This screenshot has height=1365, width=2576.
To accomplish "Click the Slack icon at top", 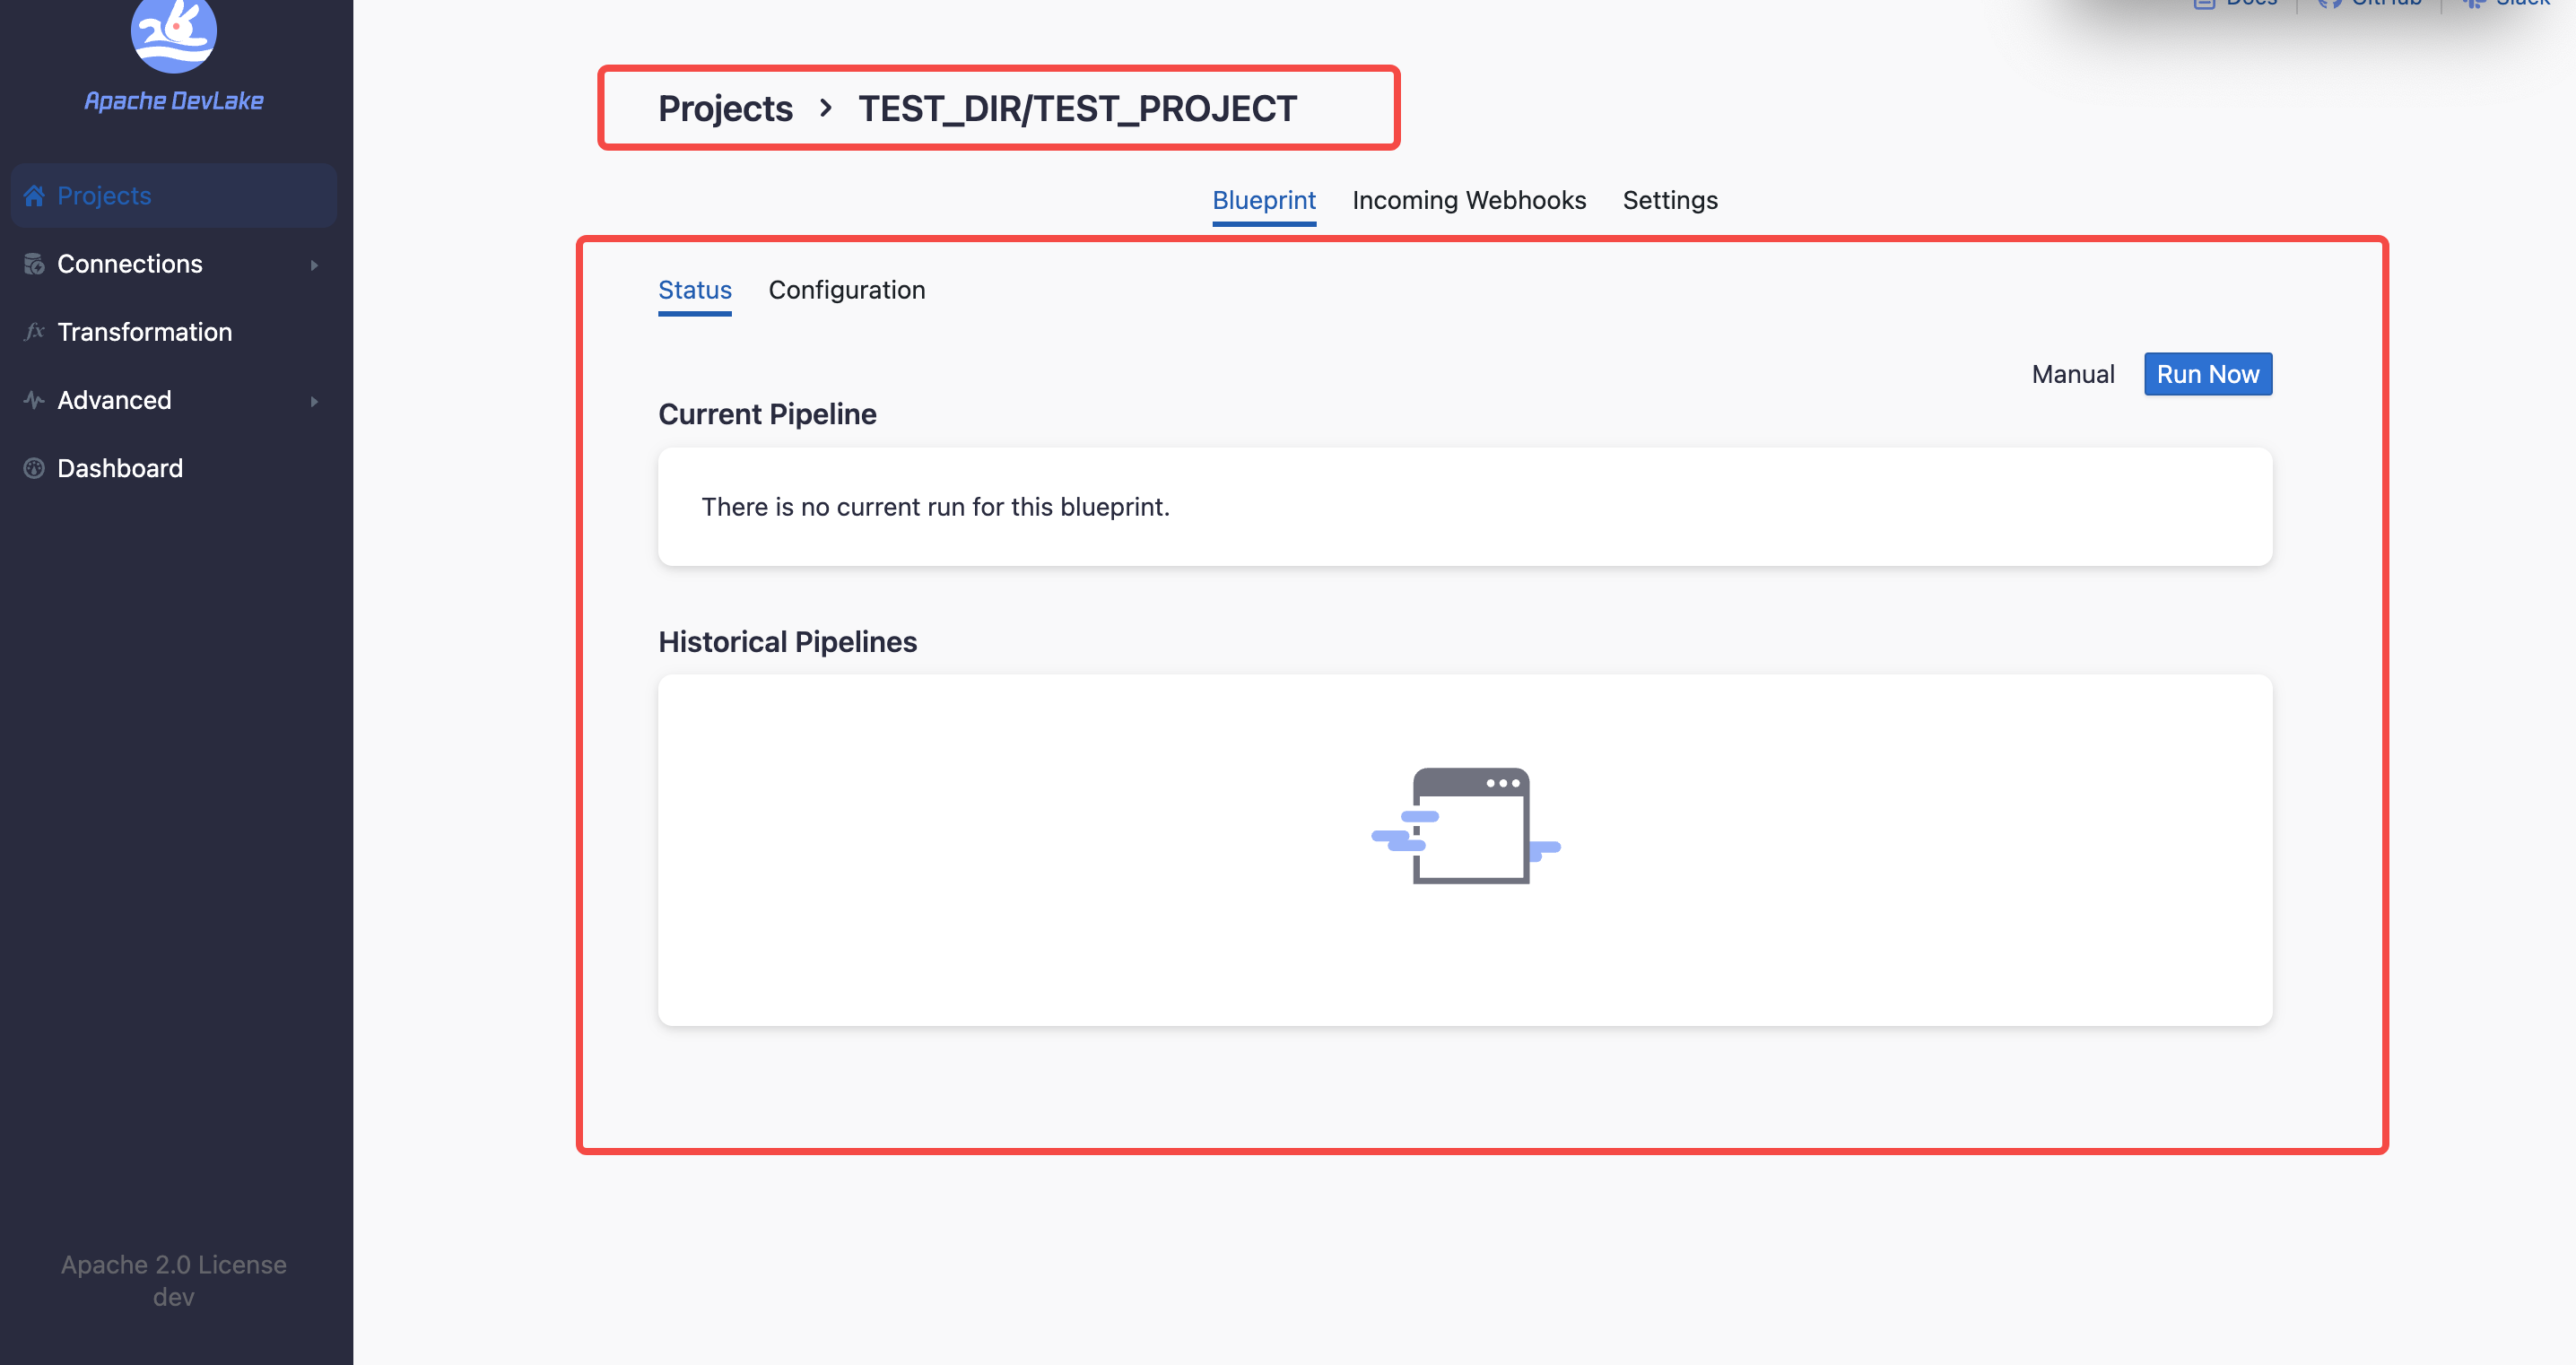I will pyautogui.click(x=2474, y=3).
